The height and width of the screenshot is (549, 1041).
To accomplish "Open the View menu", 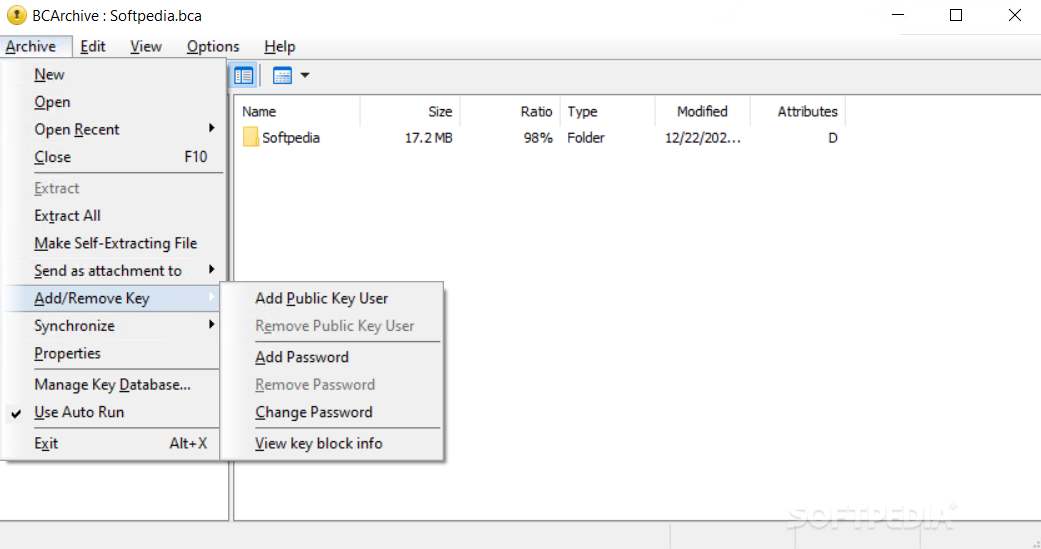I will [x=145, y=46].
